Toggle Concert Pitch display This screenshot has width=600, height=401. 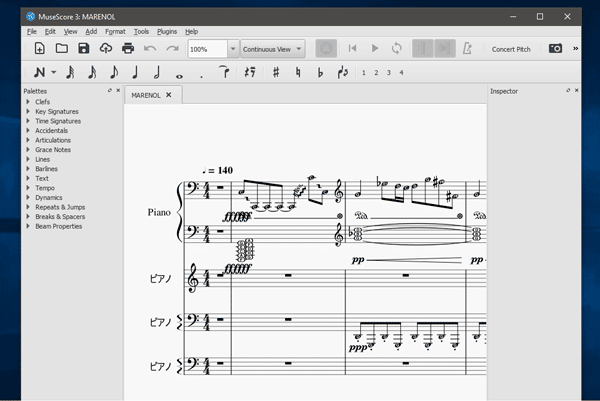[511, 48]
